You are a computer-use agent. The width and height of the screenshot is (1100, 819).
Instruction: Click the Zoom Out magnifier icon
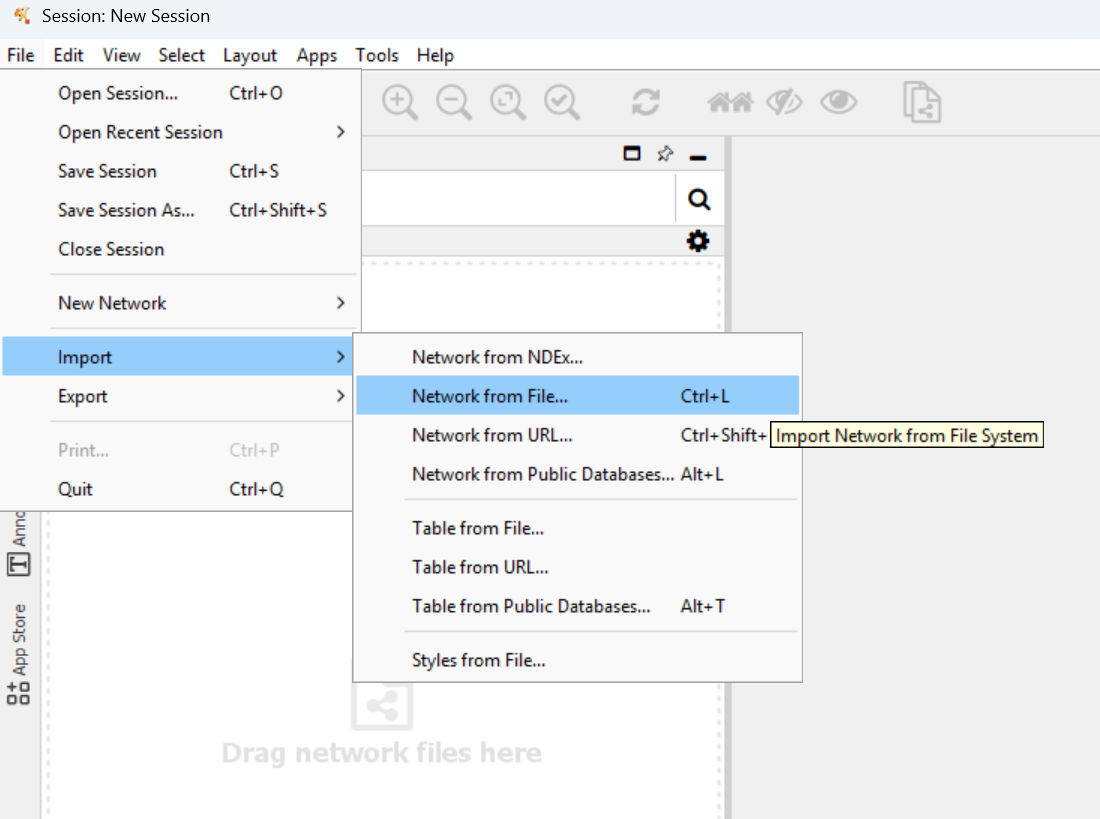point(454,102)
